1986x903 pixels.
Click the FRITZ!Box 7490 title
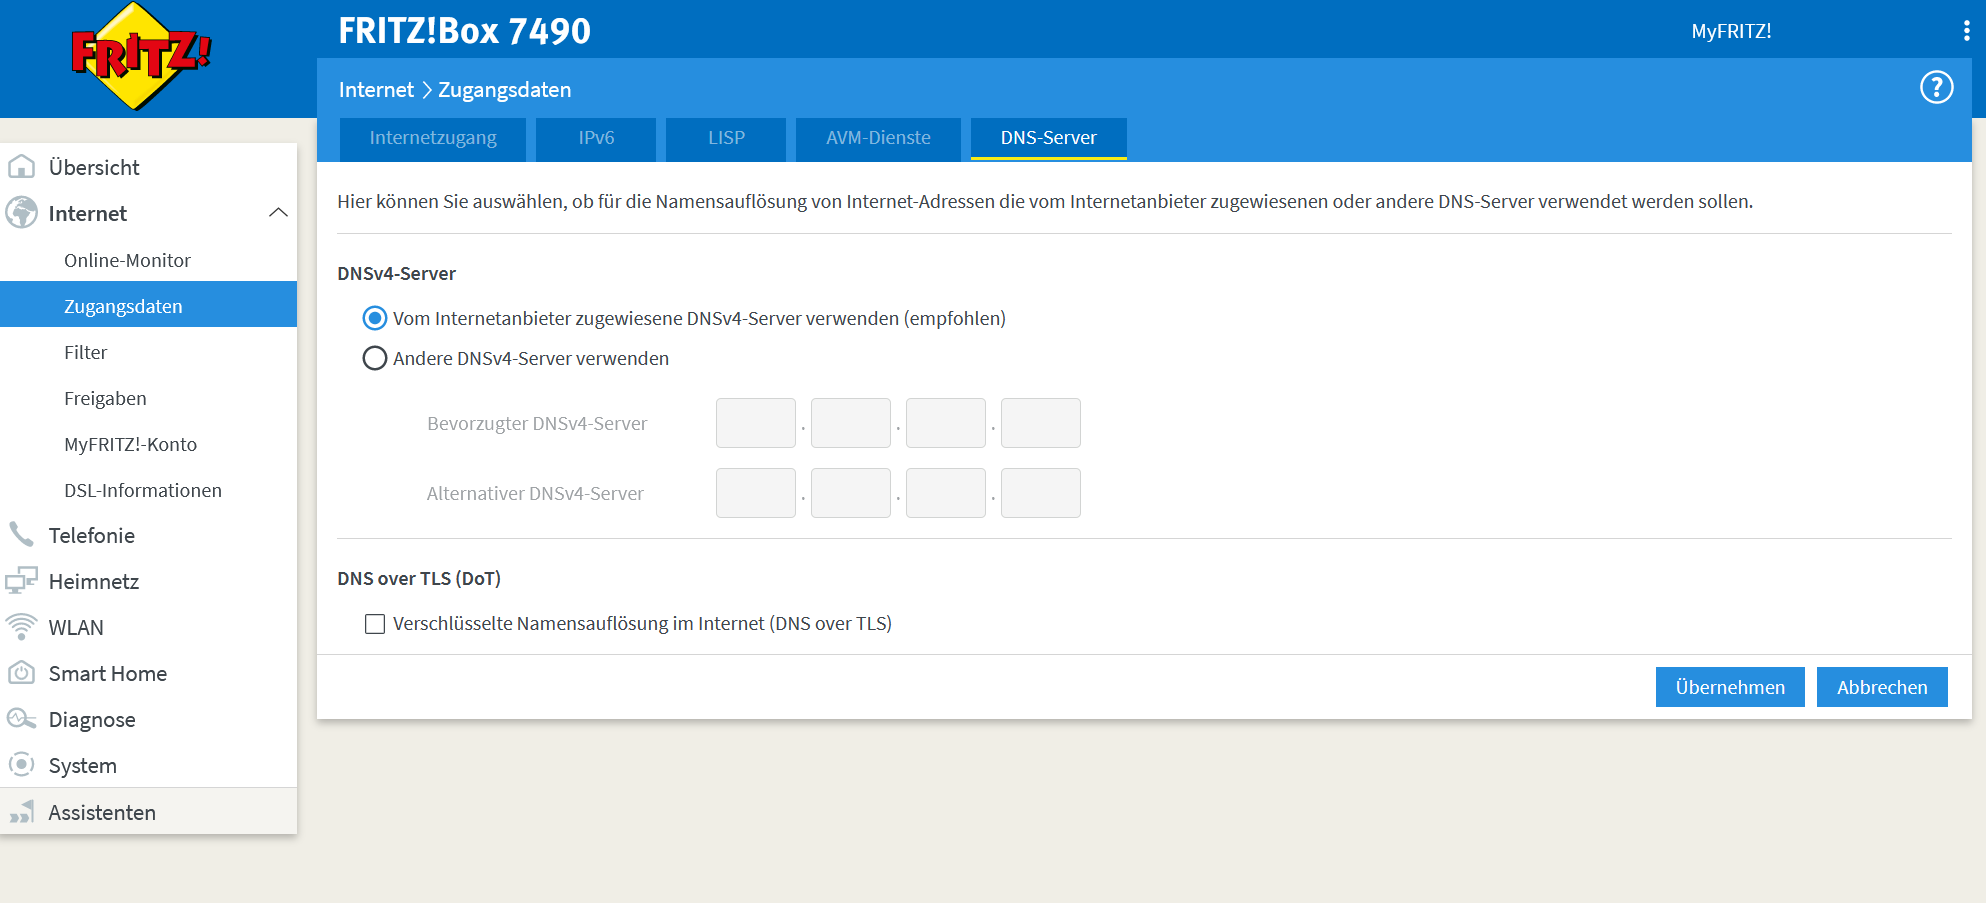pyautogui.click(x=464, y=31)
